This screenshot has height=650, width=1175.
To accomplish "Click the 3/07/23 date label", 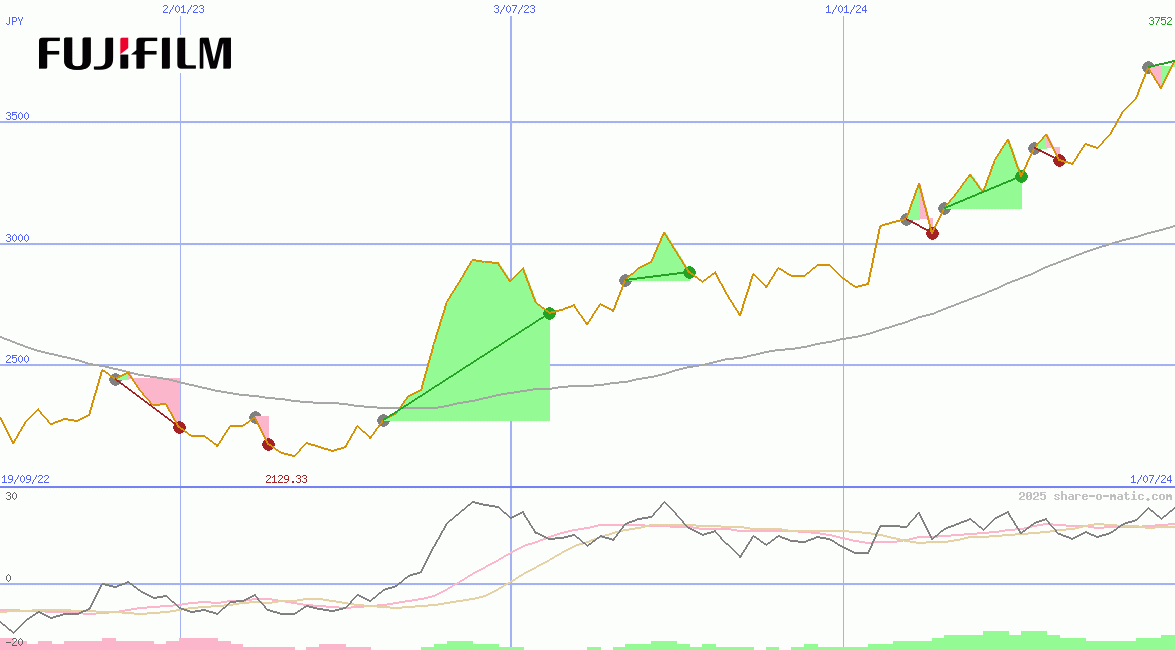I will [x=515, y=9].
